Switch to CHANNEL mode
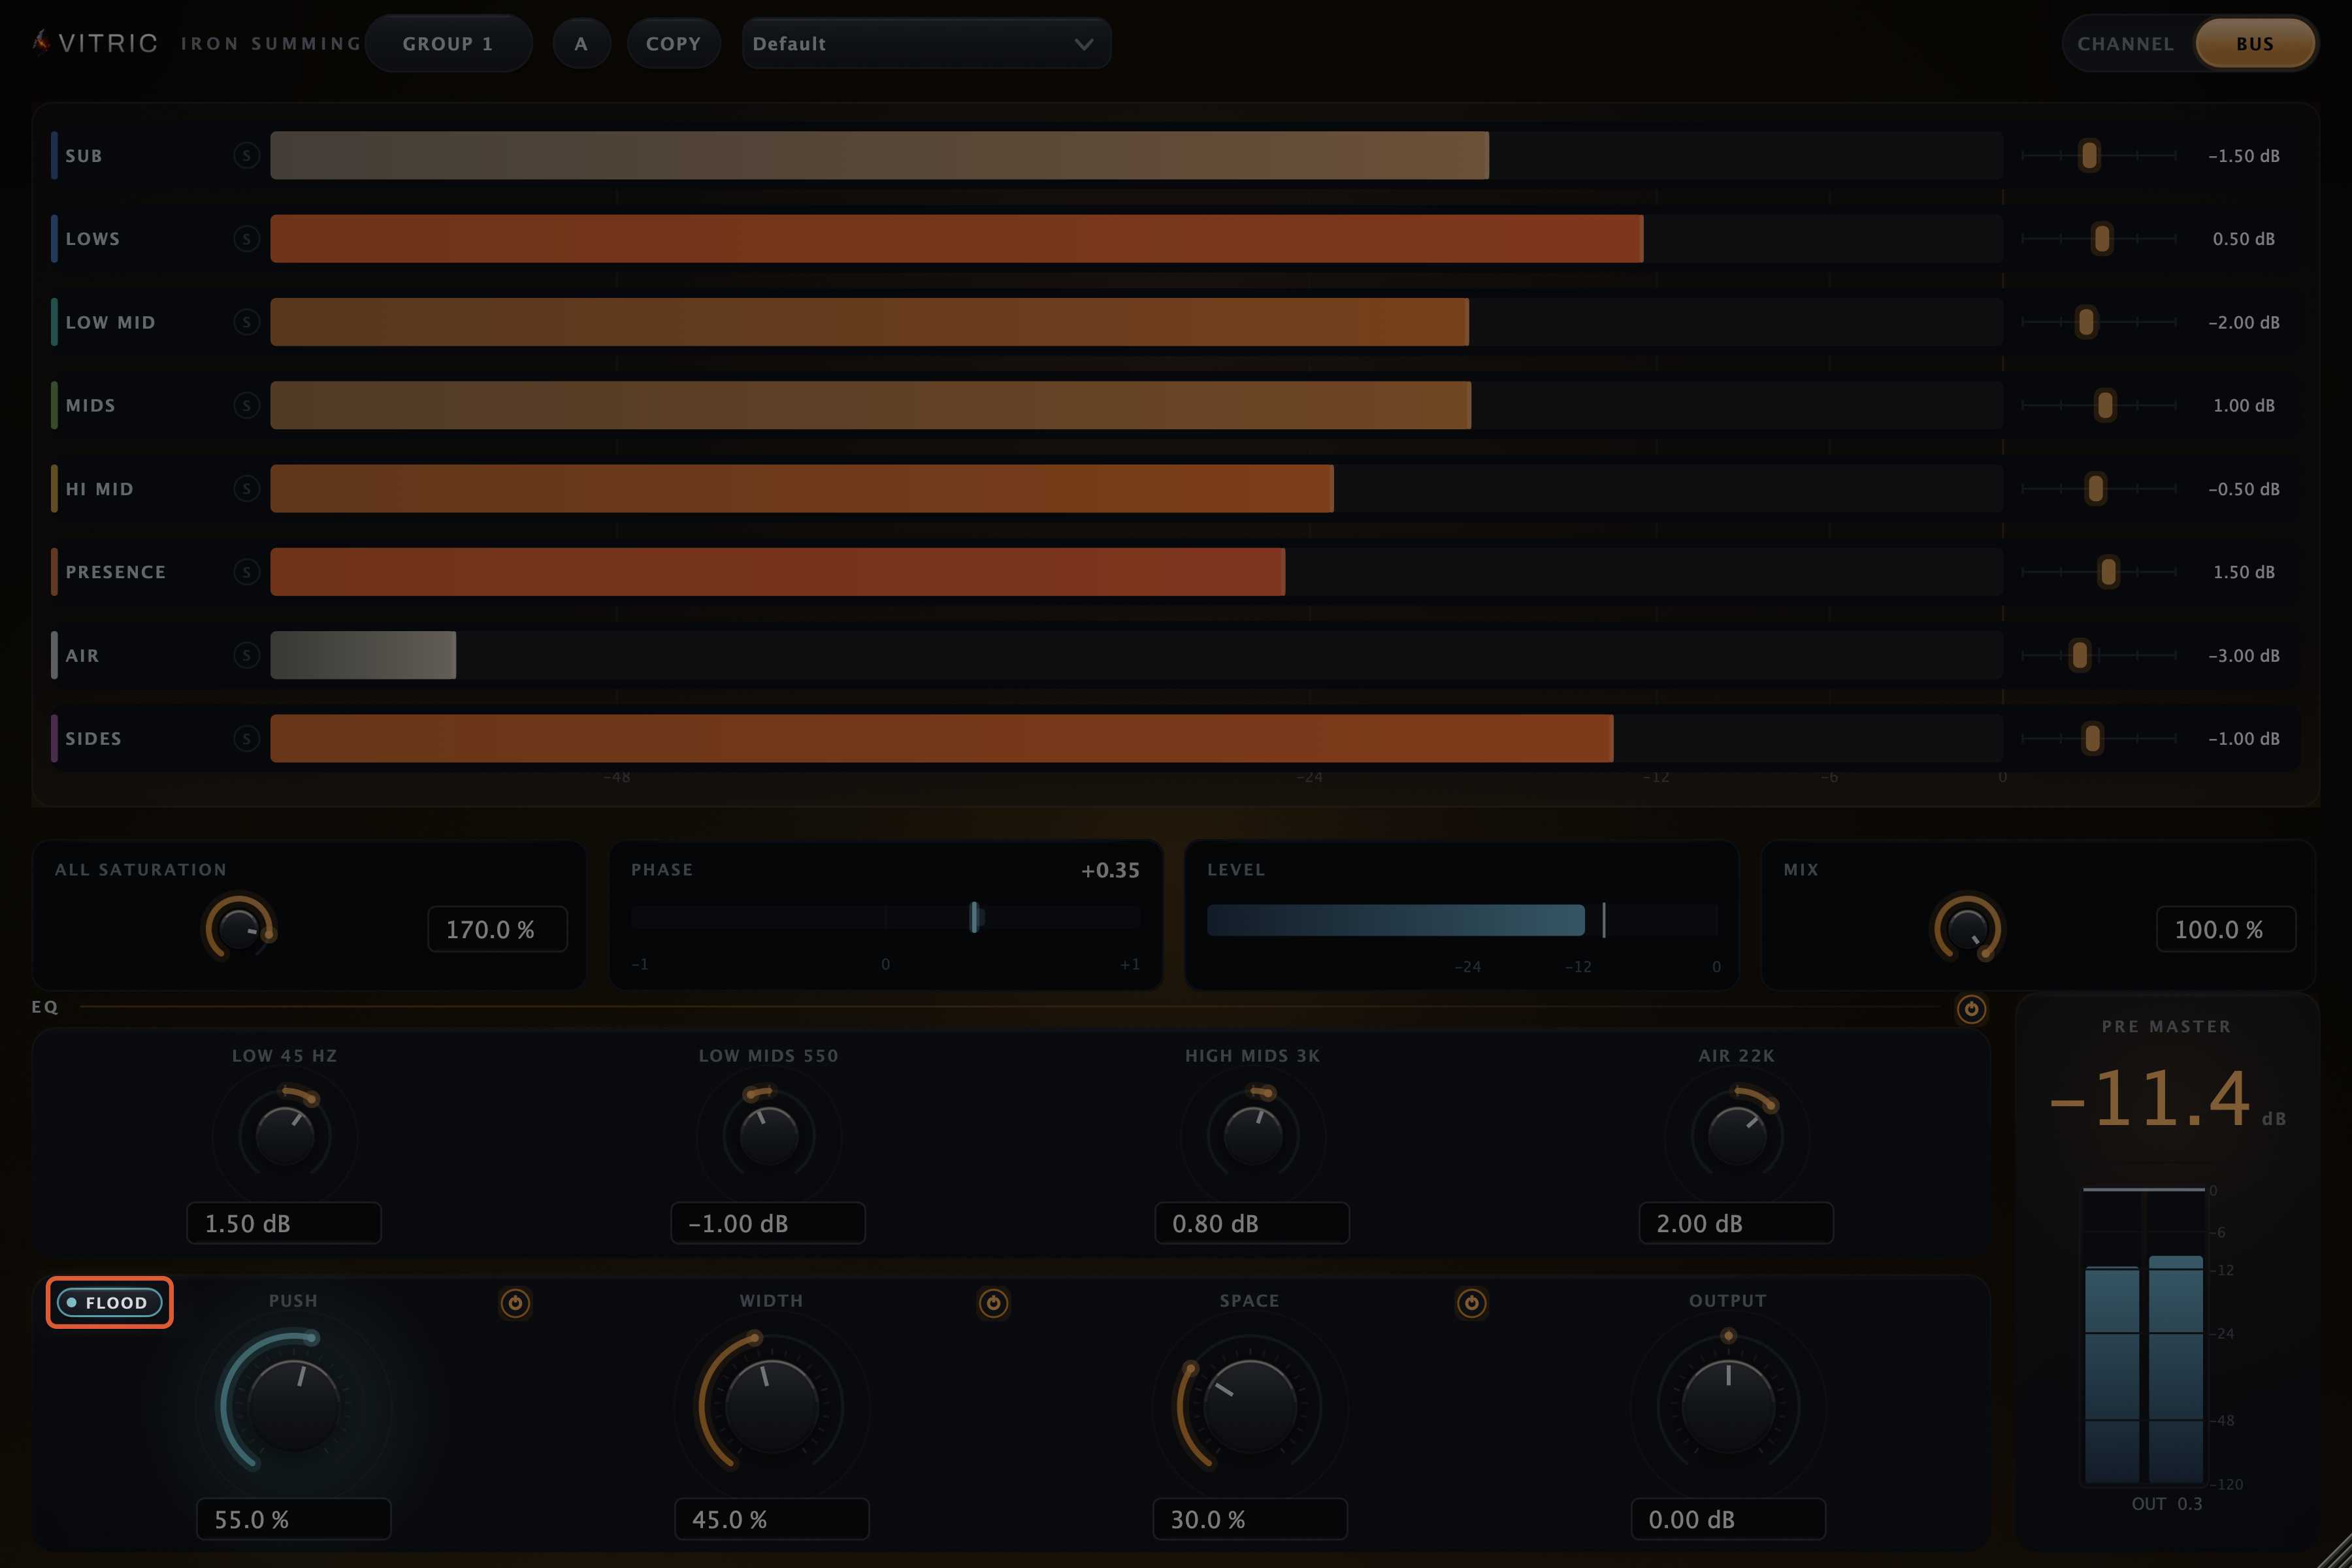 pyautogui.click(x=2125, y=44)
